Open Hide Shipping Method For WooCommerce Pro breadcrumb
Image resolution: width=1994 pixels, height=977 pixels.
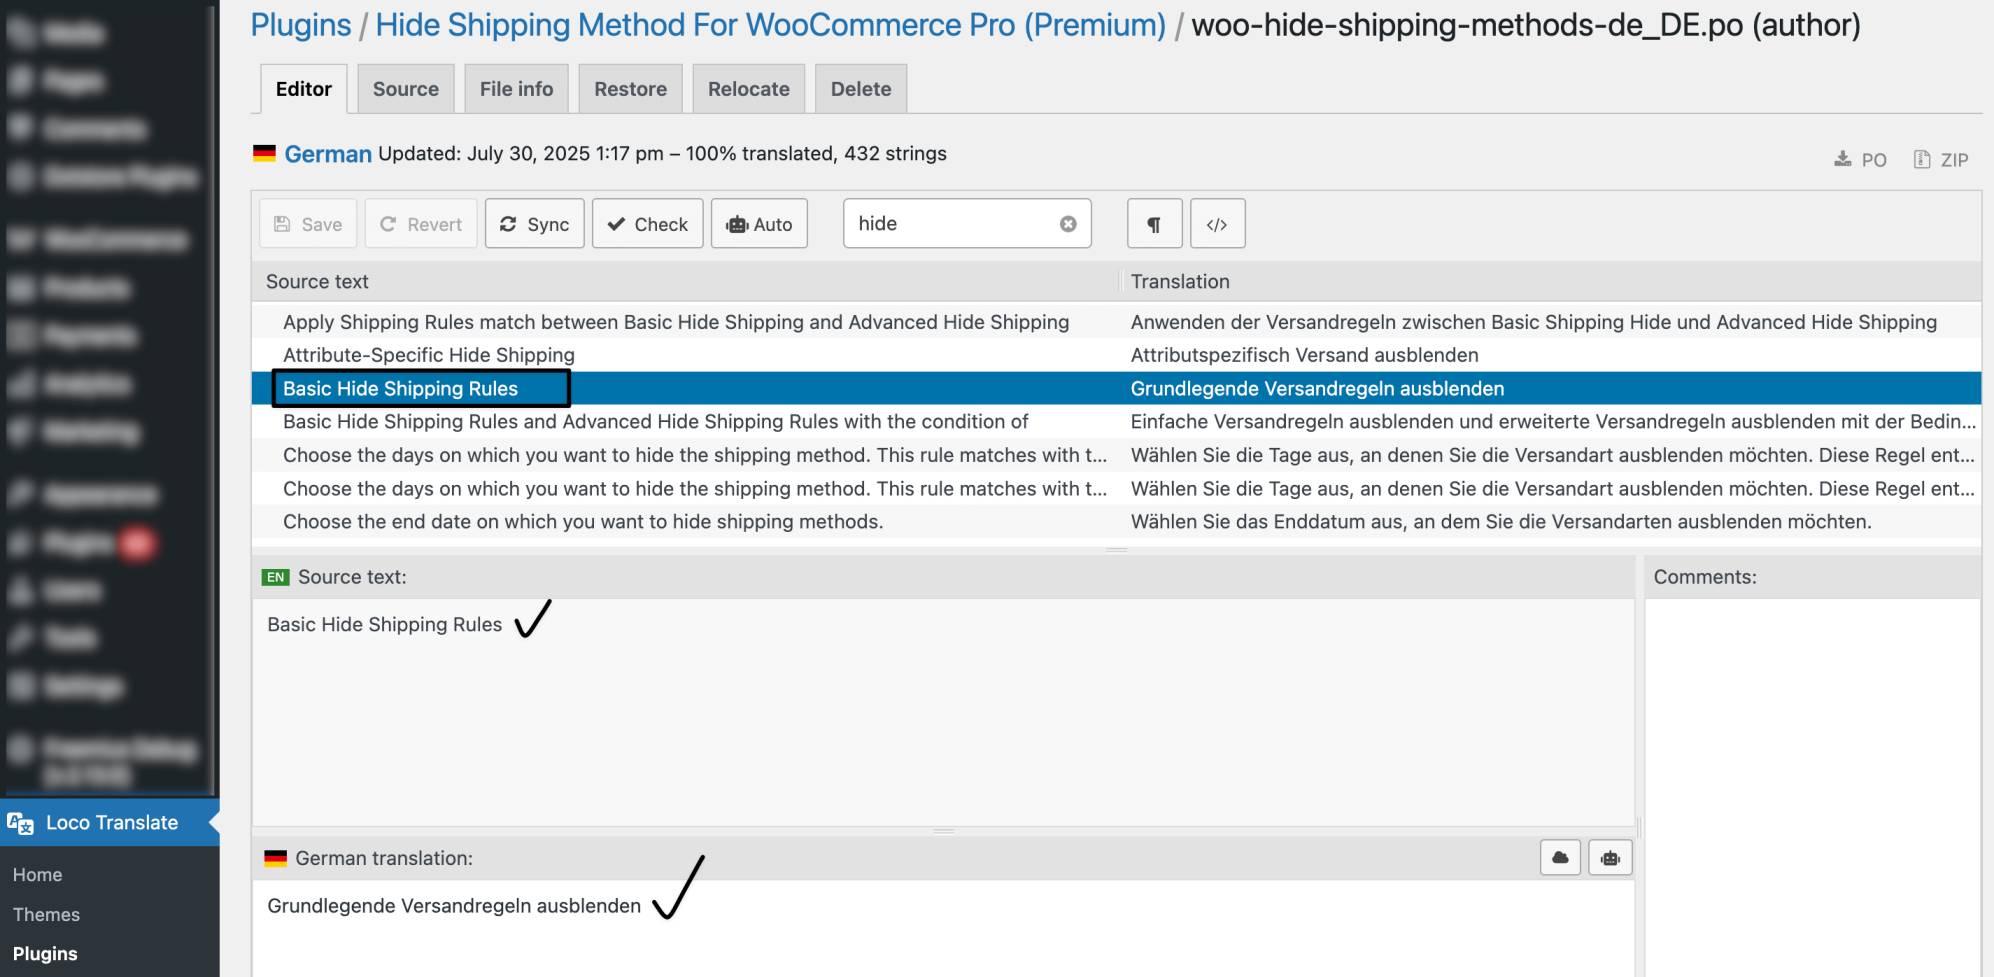(771, 25)
